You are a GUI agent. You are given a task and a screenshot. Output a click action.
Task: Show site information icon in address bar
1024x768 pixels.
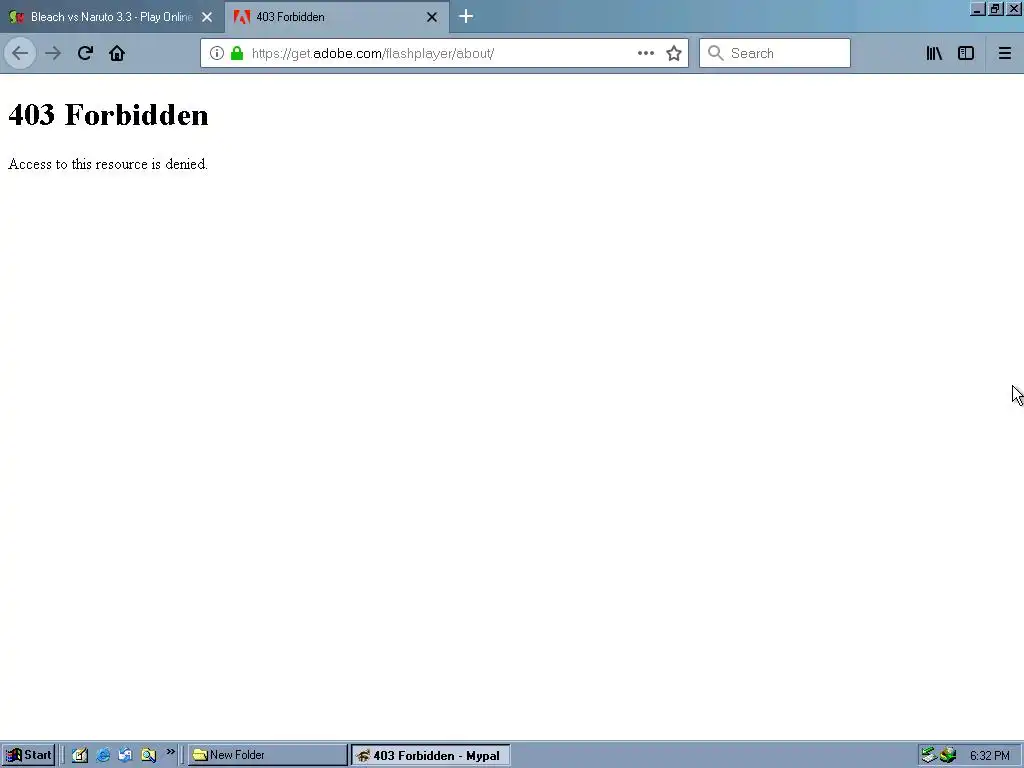point(217,53)
